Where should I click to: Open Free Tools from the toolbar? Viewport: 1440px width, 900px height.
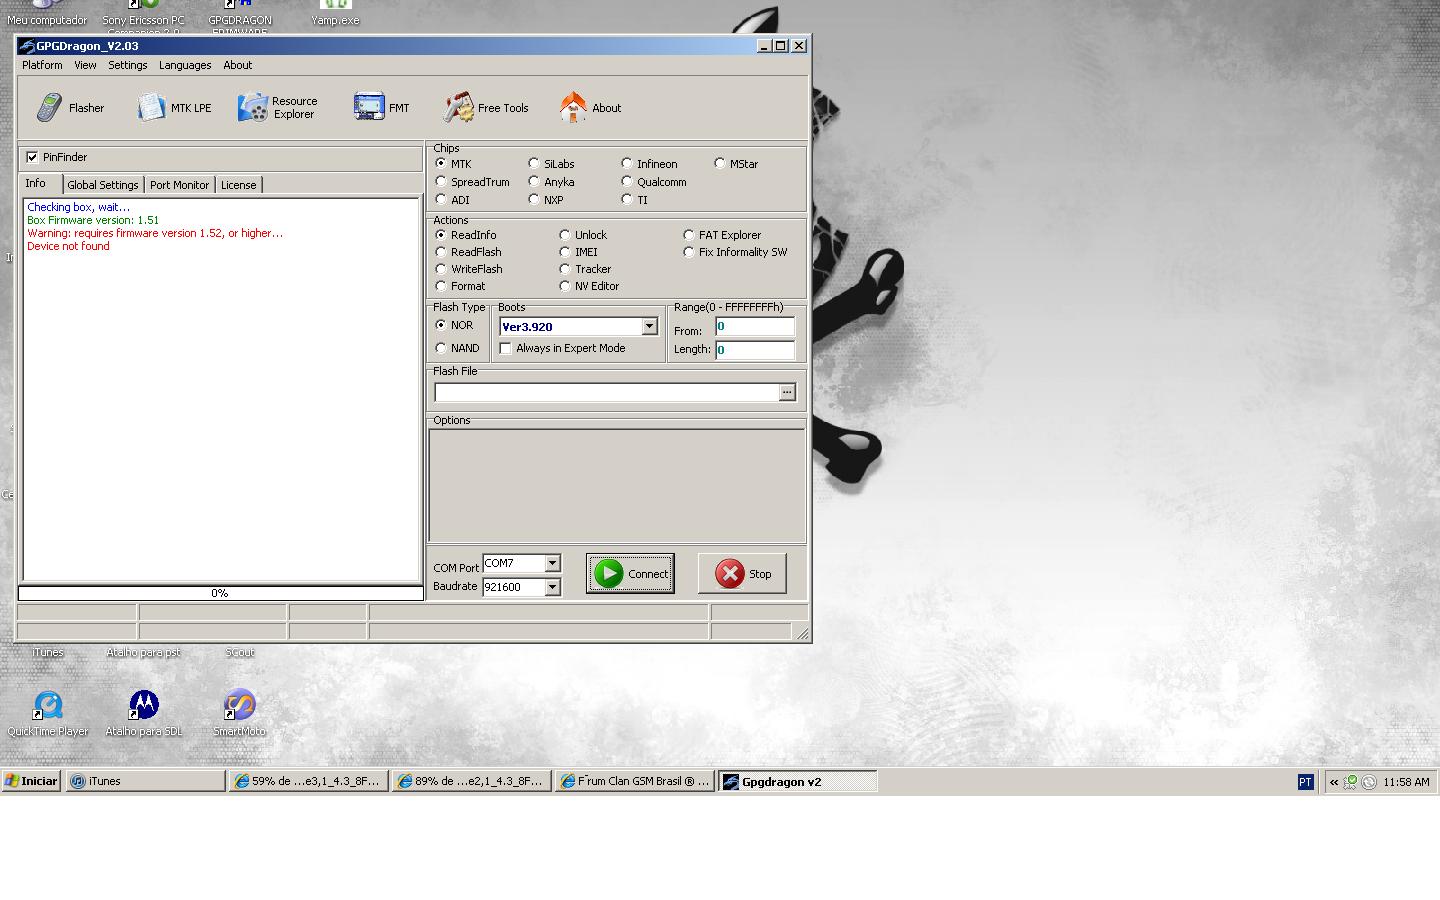(x=486, y=108)
